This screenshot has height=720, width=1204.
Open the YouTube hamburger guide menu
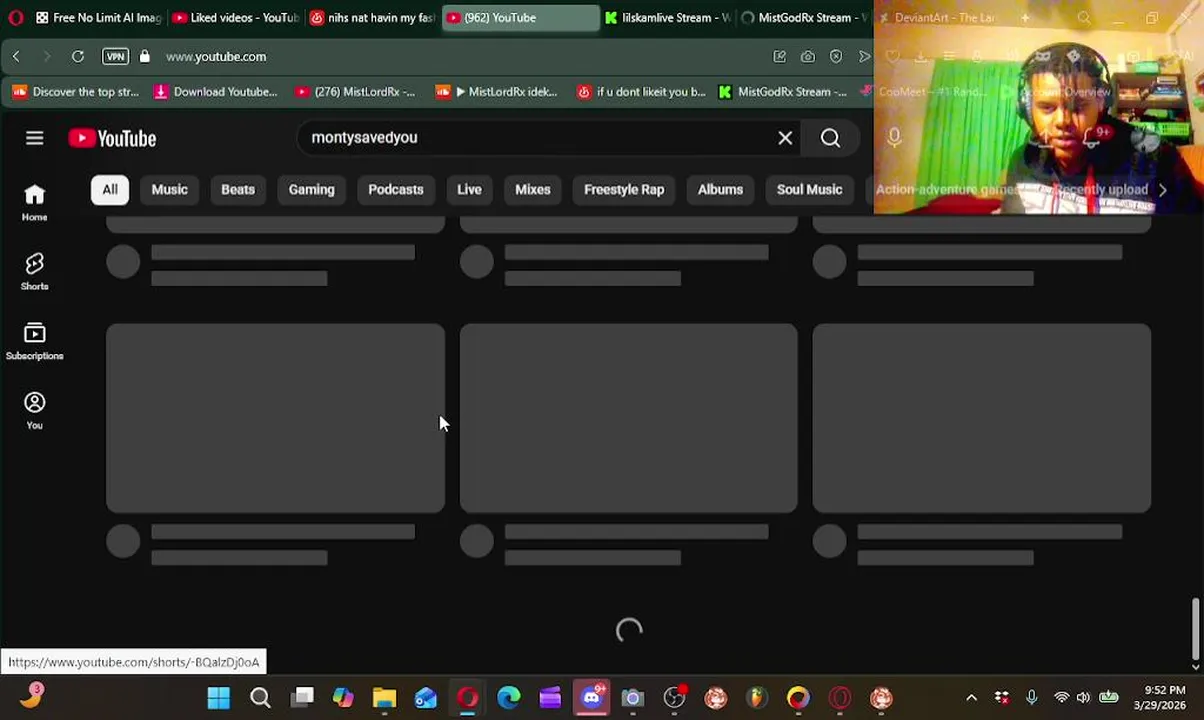[35, 138]
